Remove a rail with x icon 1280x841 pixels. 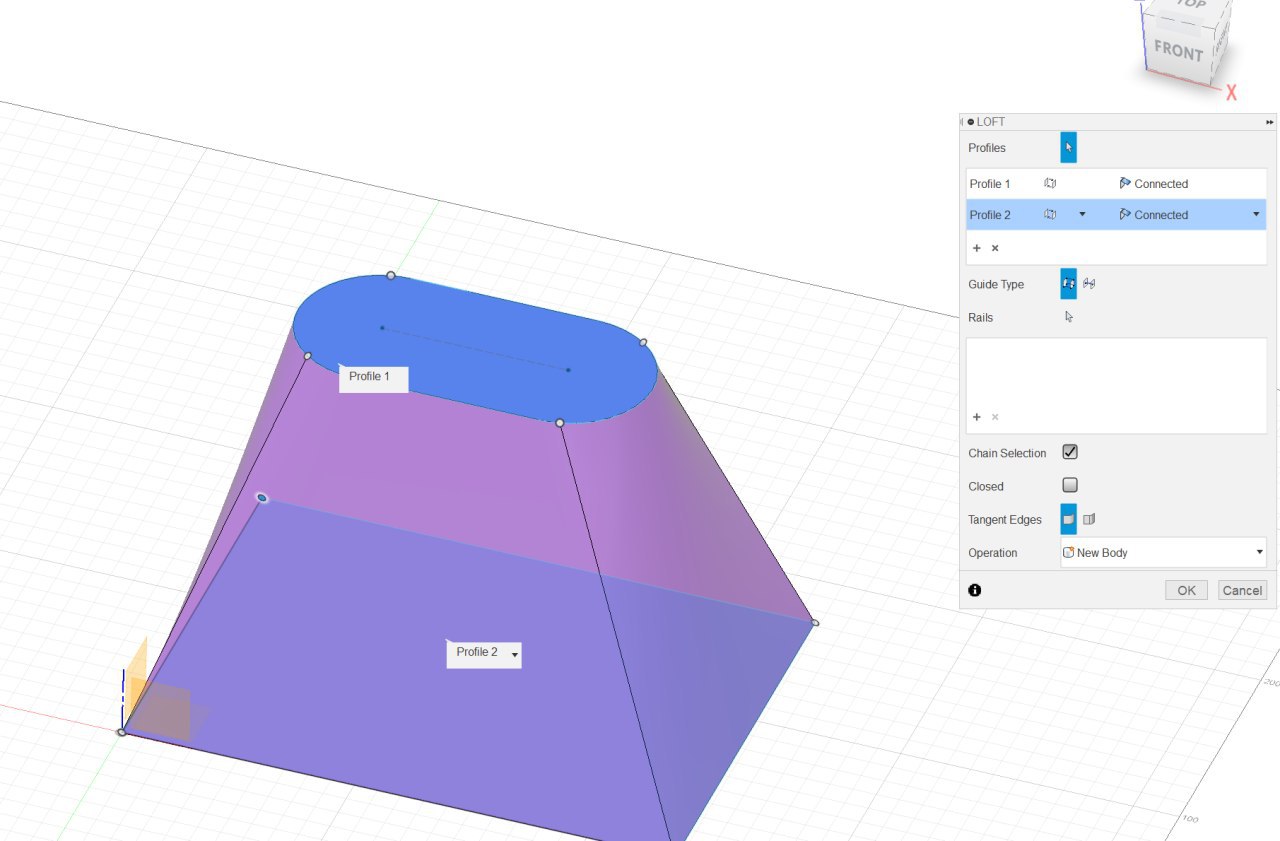(995, 417)
